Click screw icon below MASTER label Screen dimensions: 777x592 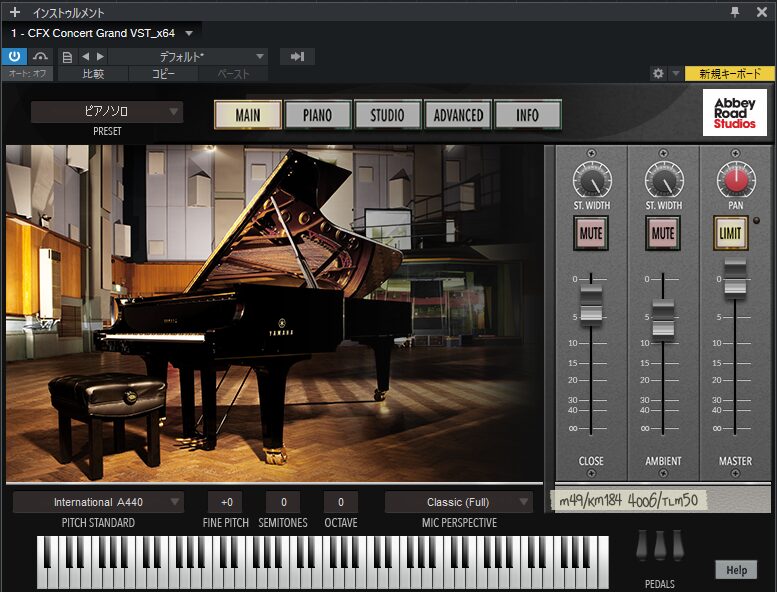pos(735,474)
